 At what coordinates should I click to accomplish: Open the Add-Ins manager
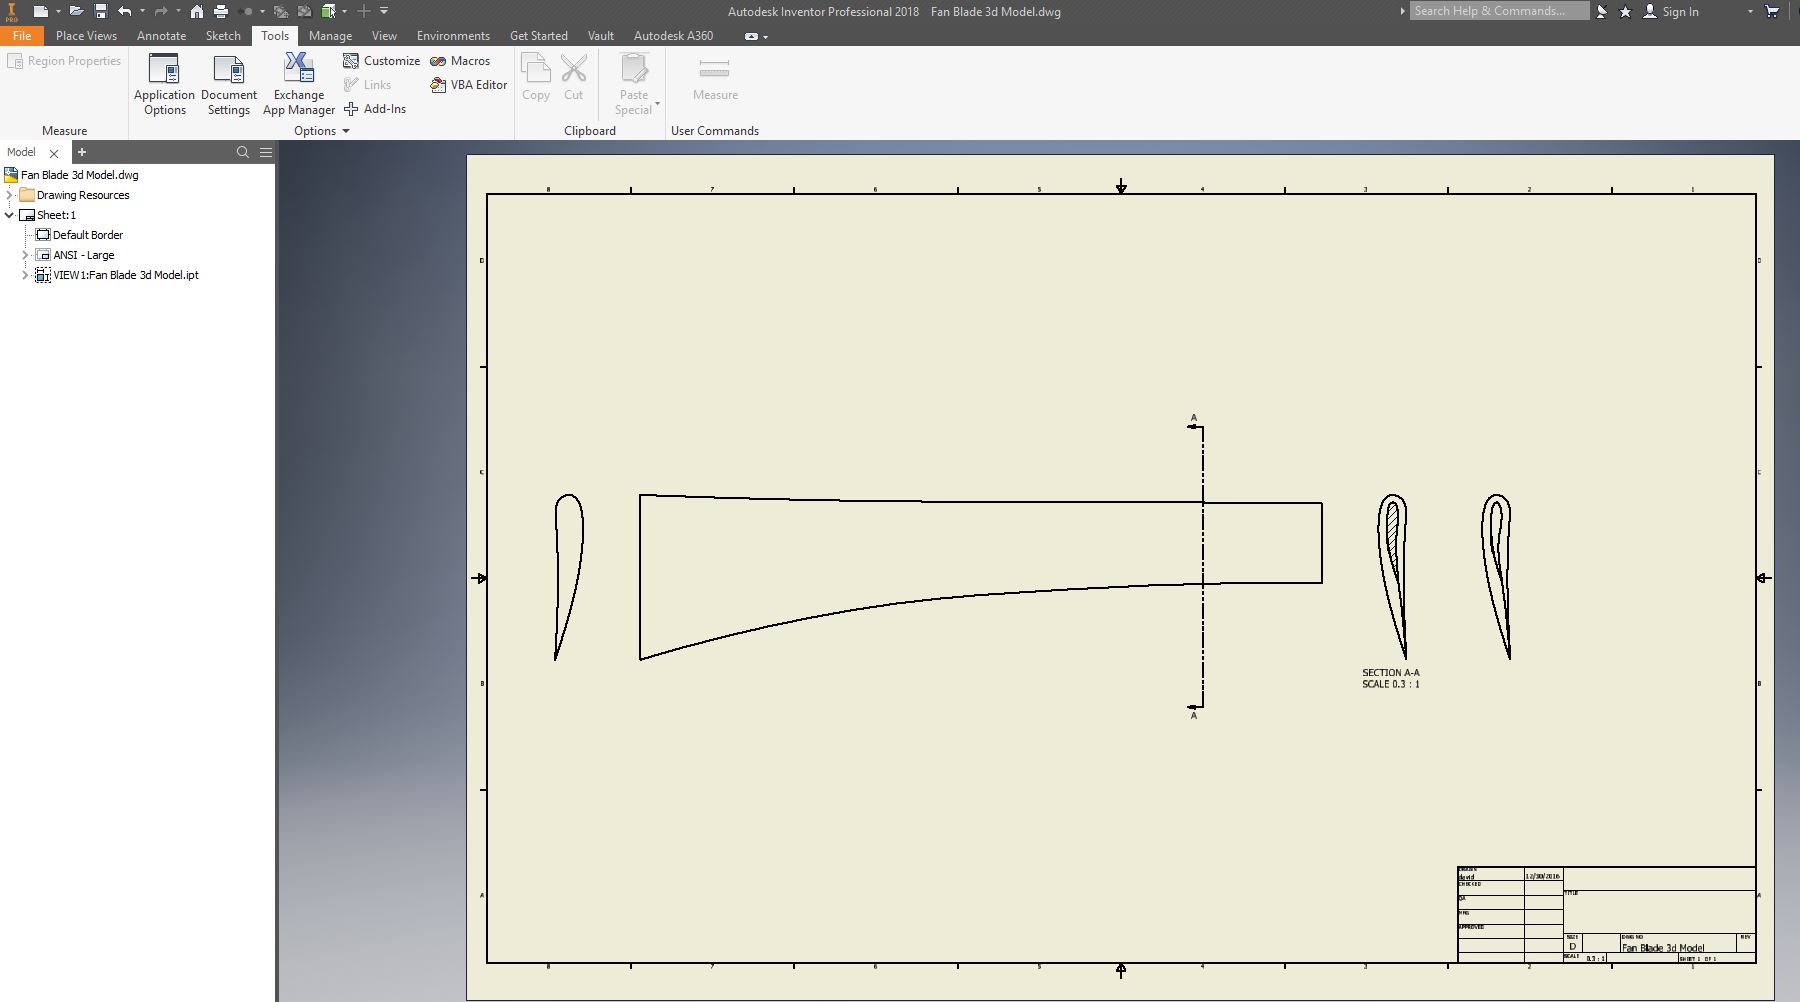[x=375, y=109]
